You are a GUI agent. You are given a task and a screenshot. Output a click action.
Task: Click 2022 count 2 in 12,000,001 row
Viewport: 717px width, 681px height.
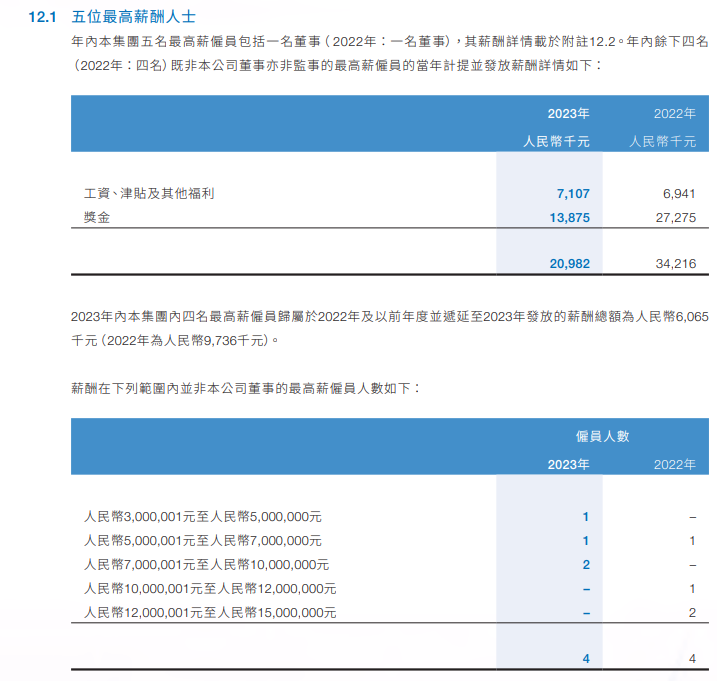pyautogui.click(x=692, y=613)
